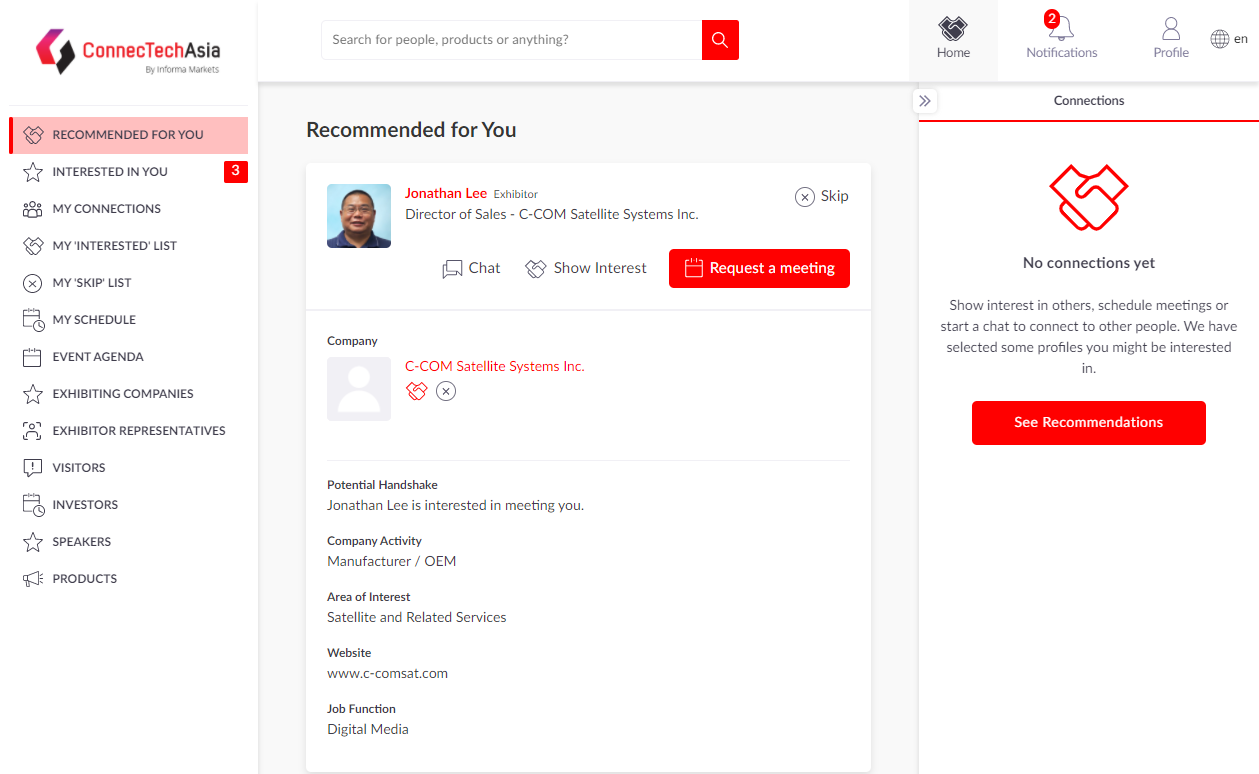This screenshot has height=774, width=1259.
Task: Click Jonathan Lee's profile photo
Action: [359, 216]
